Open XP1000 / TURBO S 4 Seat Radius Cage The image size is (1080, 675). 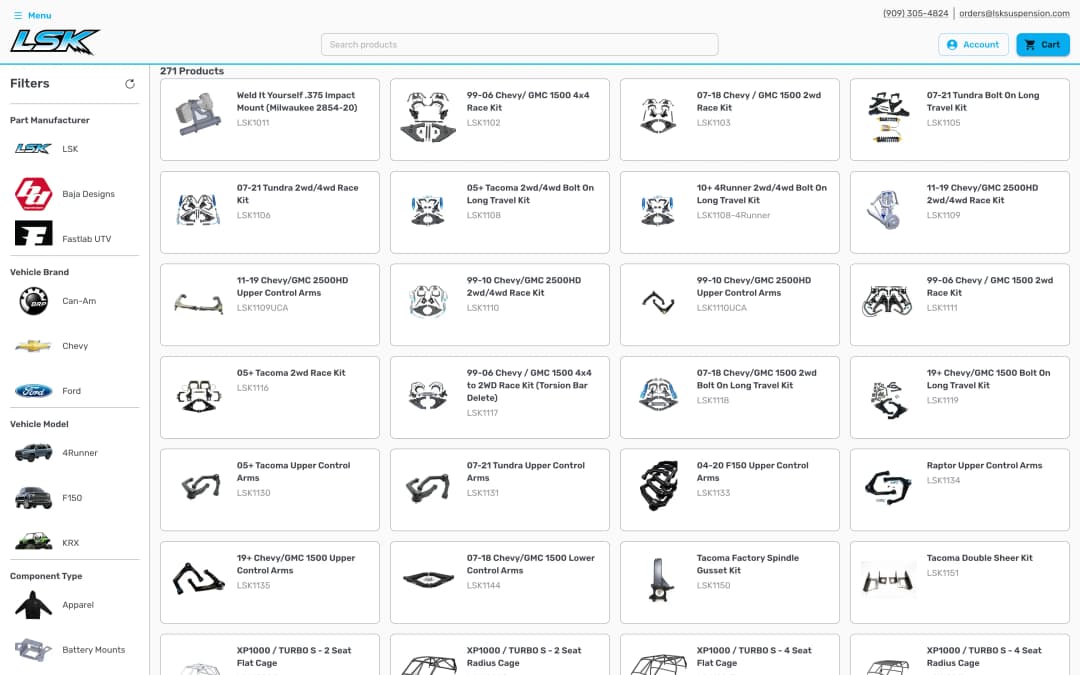click(x=959, y=655)
